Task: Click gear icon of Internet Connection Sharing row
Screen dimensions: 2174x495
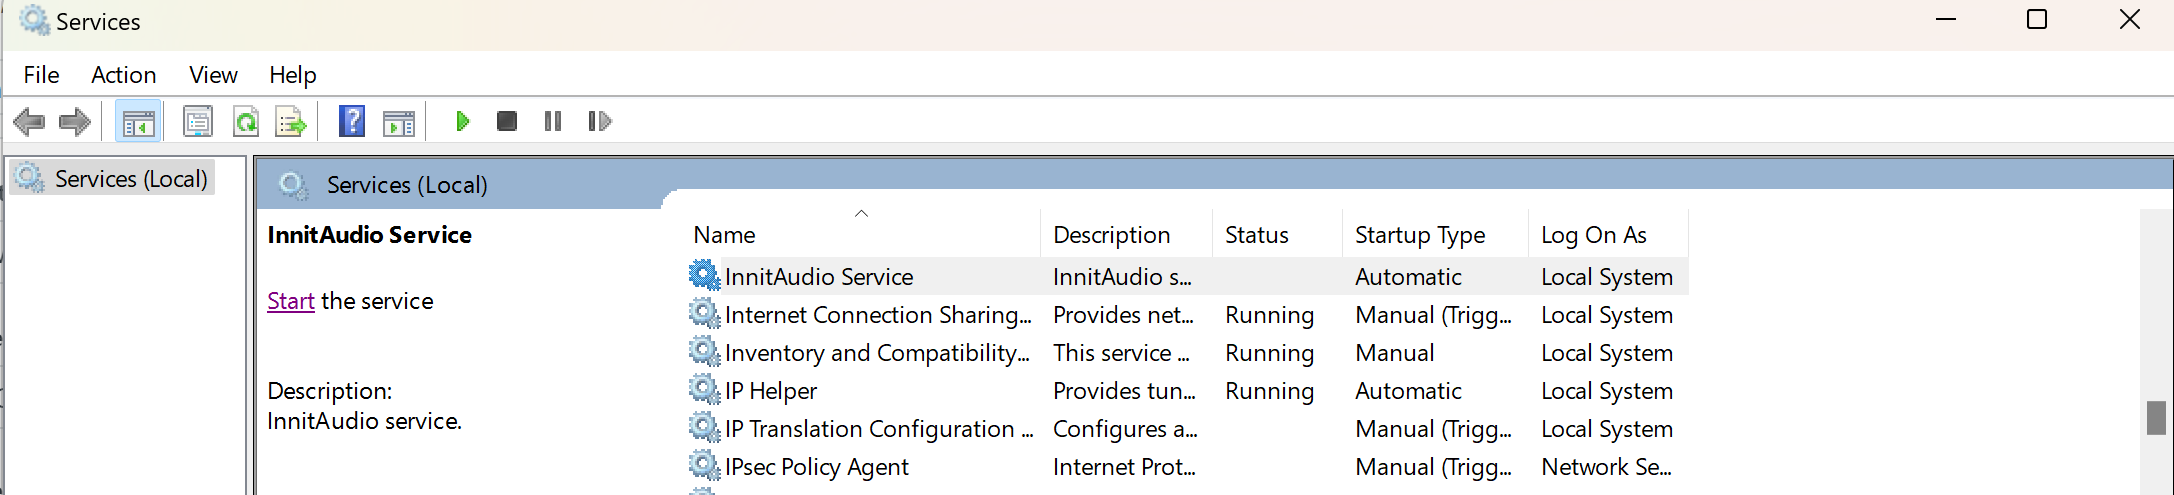Action: (705, 313)
